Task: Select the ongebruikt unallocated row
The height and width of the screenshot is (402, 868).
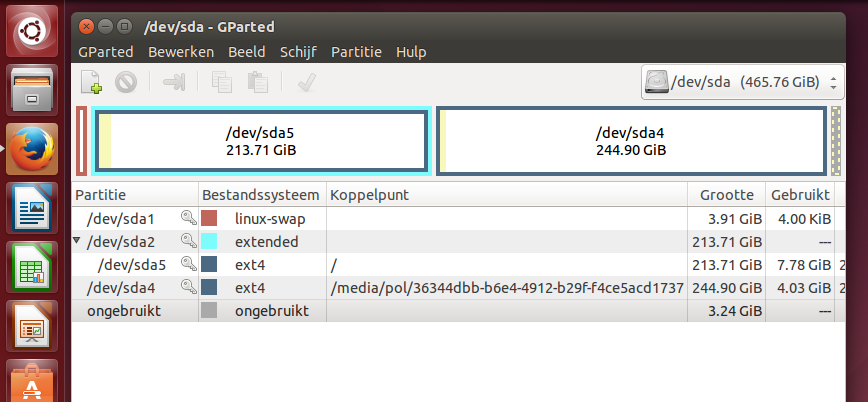Action: coord(400,311)
